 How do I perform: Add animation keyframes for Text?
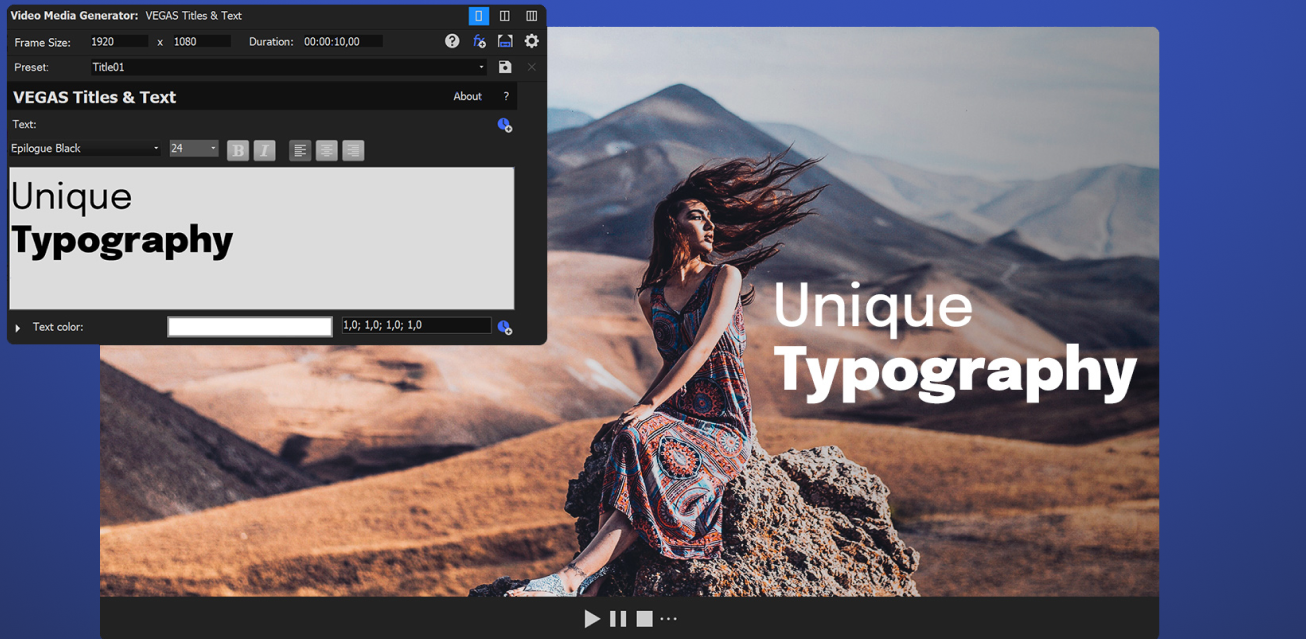coord(505,124)
